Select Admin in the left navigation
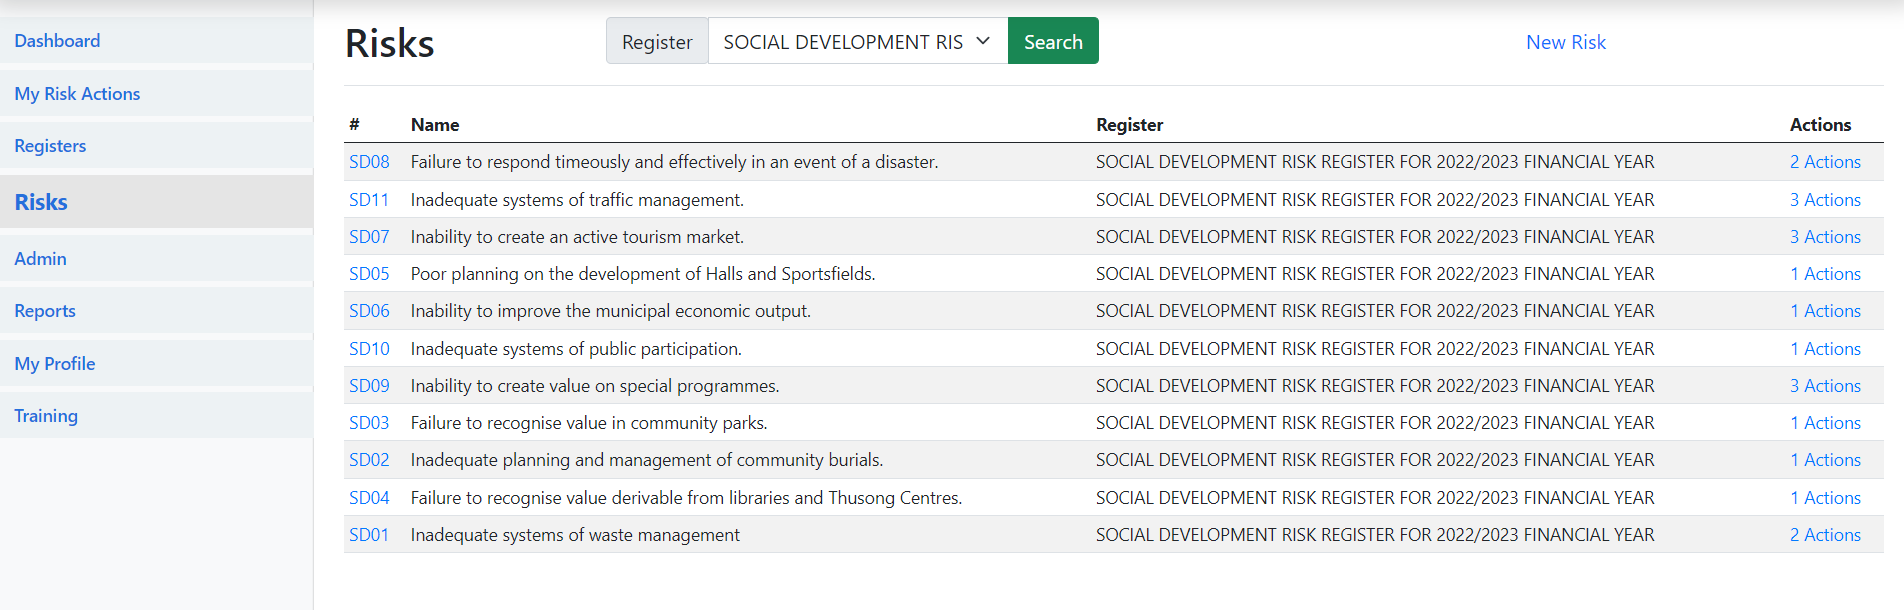This screenshot has width=1904, height=610. coord(40,259)
